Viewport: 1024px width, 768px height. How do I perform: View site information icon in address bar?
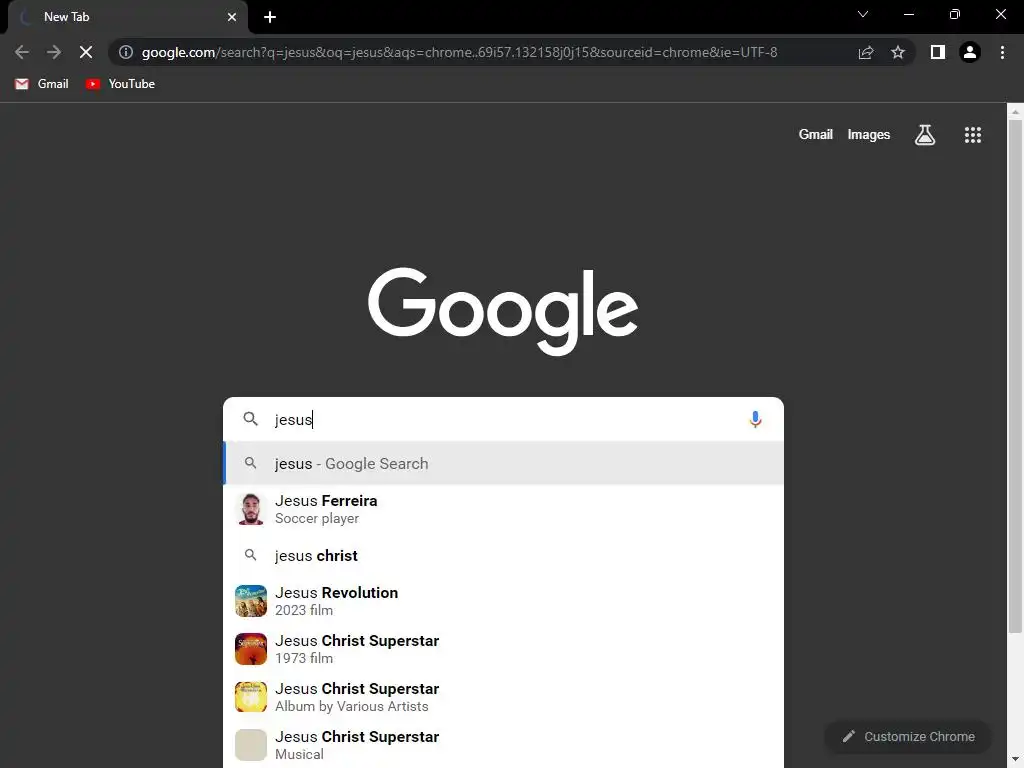pos(126,52)
